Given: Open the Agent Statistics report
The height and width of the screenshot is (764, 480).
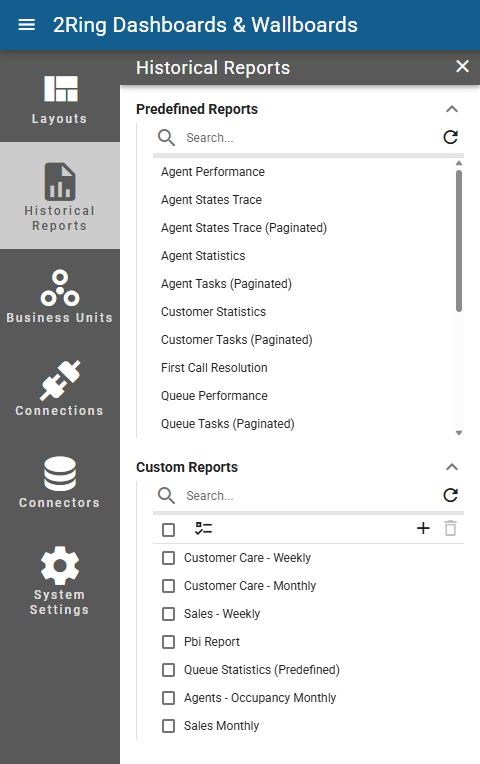Looking at the screenshot, I should pyautogui.click(x=203, y=256).
